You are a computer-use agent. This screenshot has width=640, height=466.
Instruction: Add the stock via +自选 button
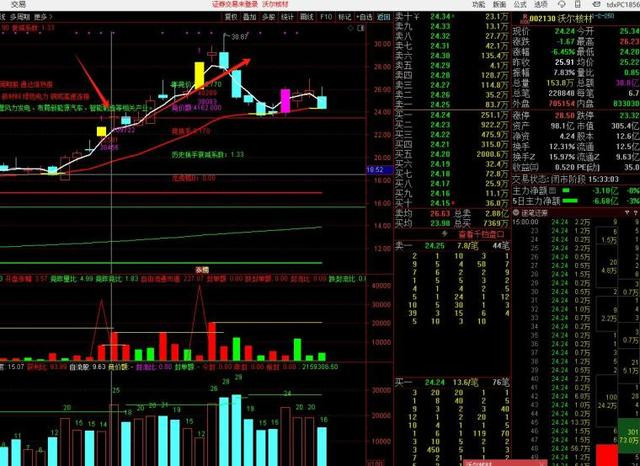tap(364, 17)
